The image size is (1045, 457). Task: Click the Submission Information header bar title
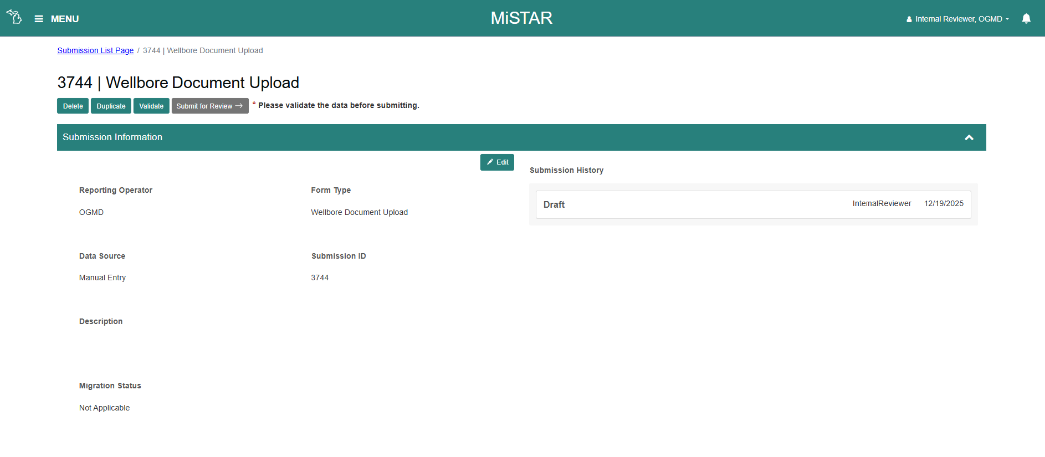tap(113, 137)
